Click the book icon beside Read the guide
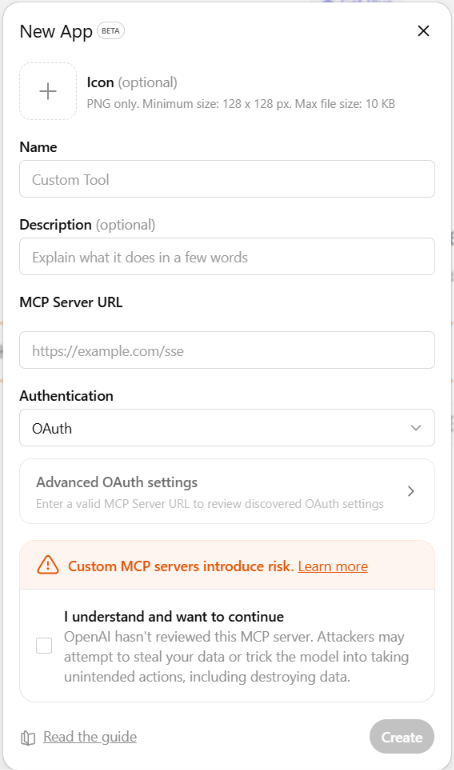Screen dimensions: 454x770 tap(28, 738)
